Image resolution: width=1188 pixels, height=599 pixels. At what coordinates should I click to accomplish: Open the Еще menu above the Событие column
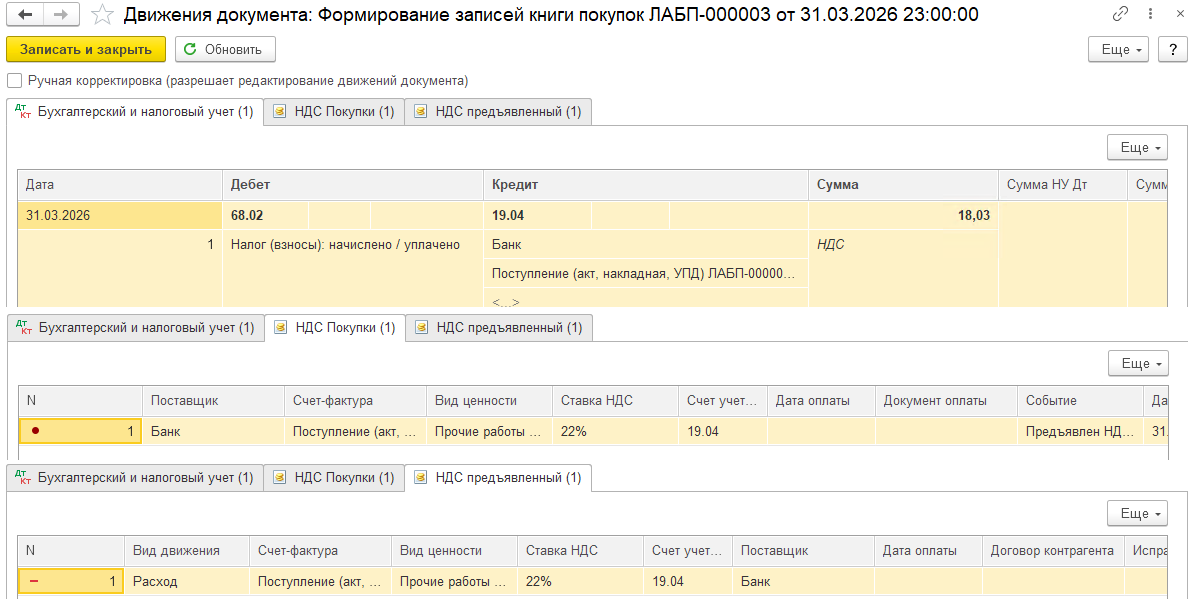1137,363
